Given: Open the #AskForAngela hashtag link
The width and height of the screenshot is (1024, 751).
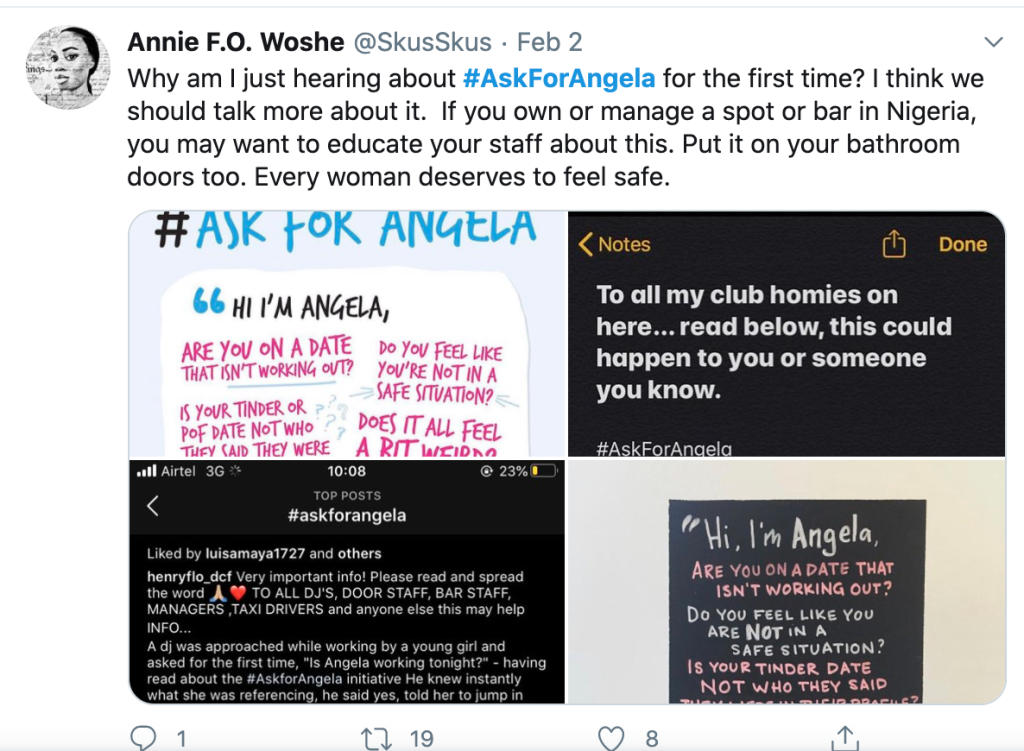Looking at the screenshot, I should 559,78.
